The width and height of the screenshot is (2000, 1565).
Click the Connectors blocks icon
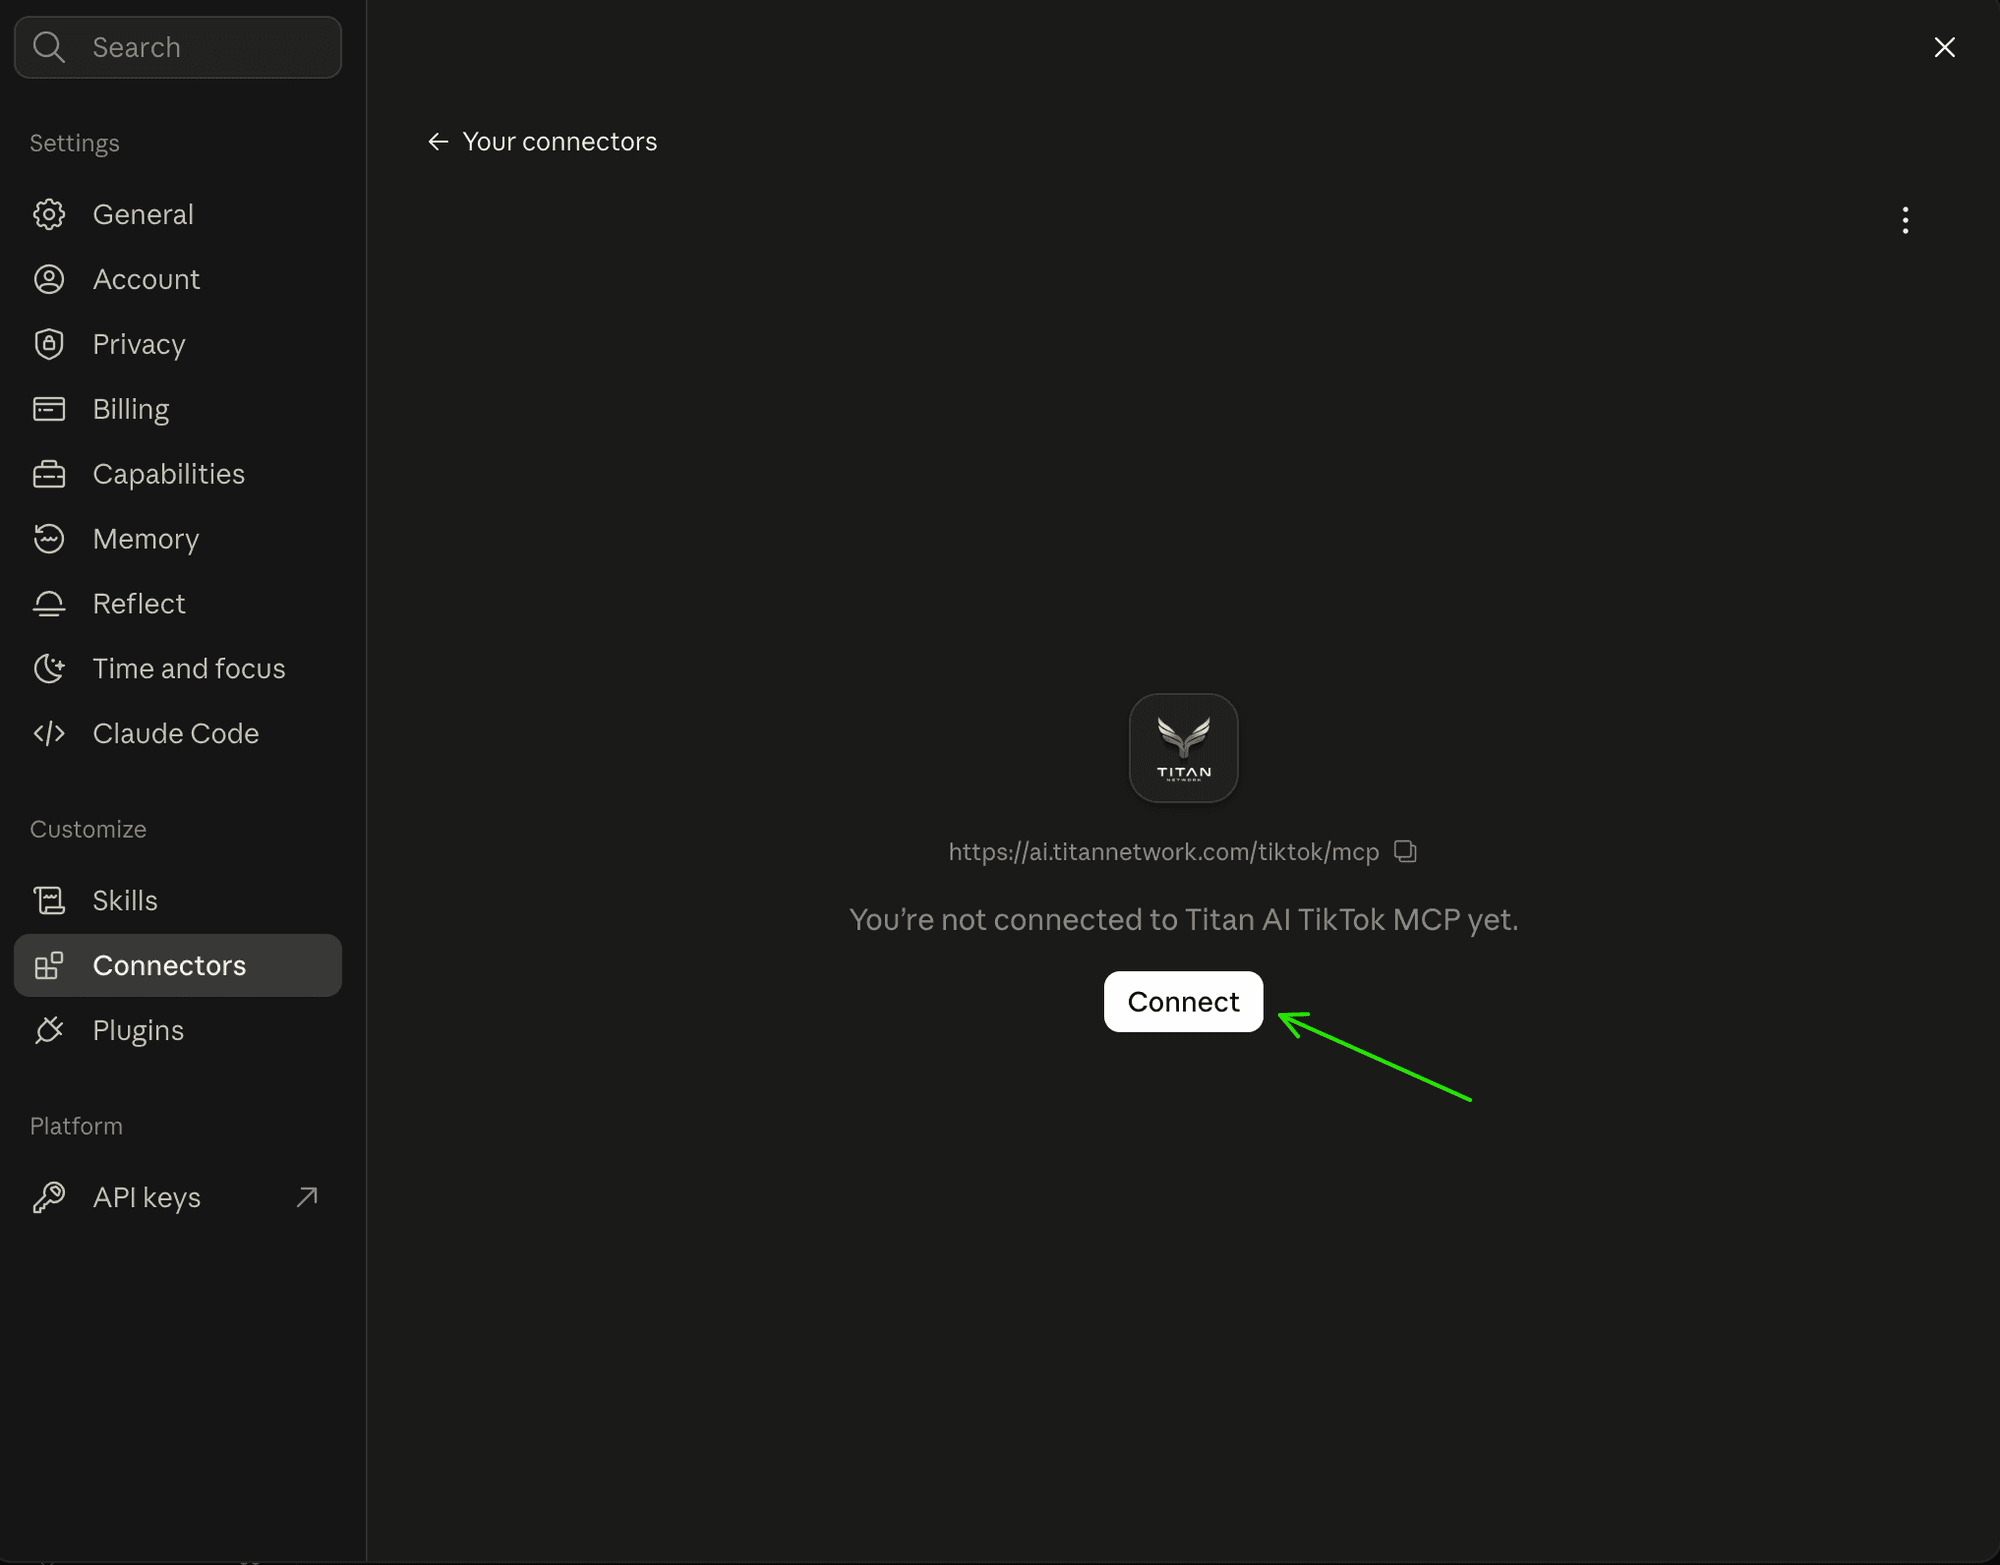[x=49, y=965]
